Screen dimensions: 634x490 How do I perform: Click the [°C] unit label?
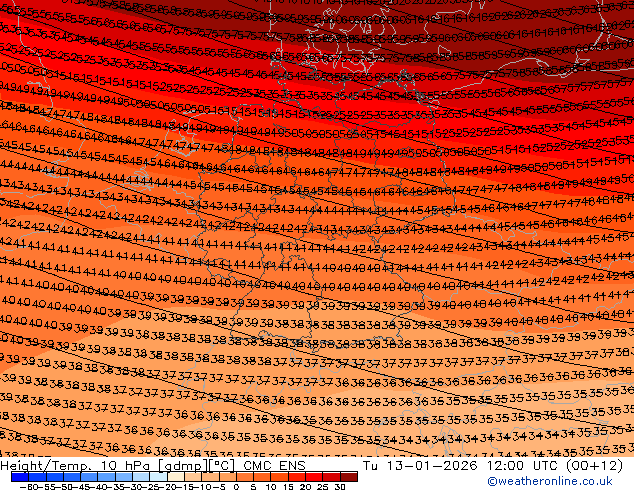[x=221, y=466]
